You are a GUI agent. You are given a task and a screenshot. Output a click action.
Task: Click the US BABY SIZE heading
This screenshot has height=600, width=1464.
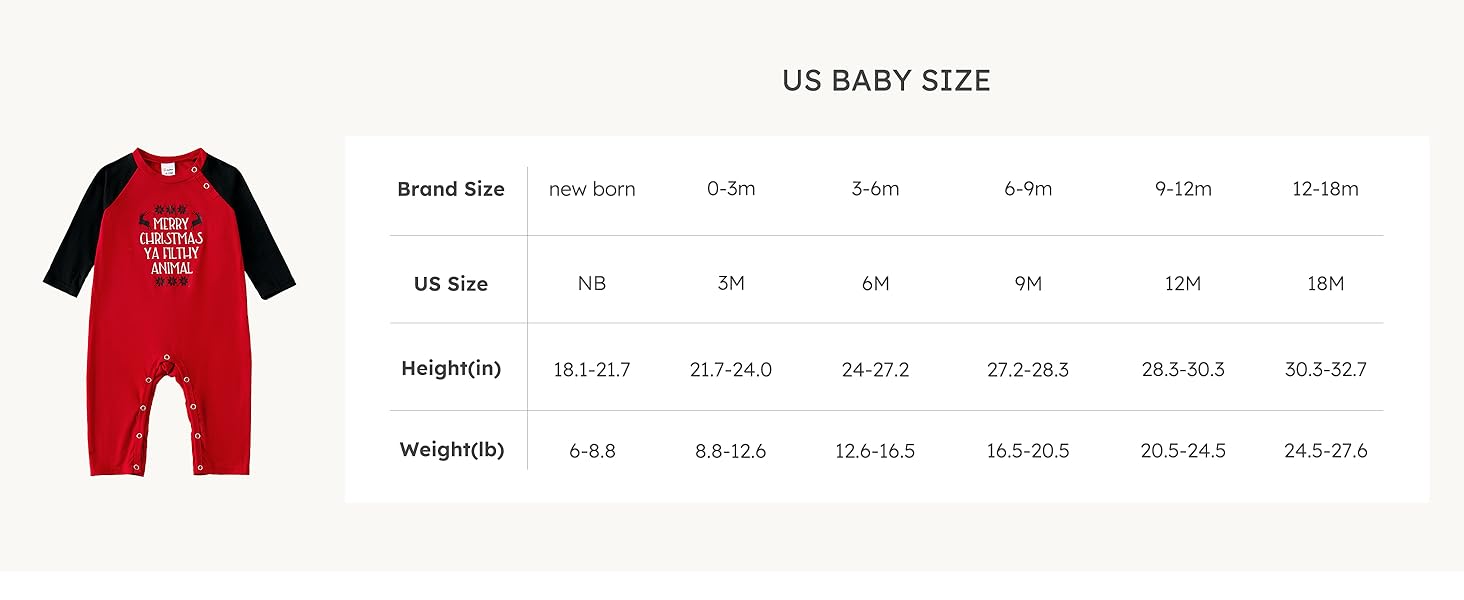tap(886, 81)
